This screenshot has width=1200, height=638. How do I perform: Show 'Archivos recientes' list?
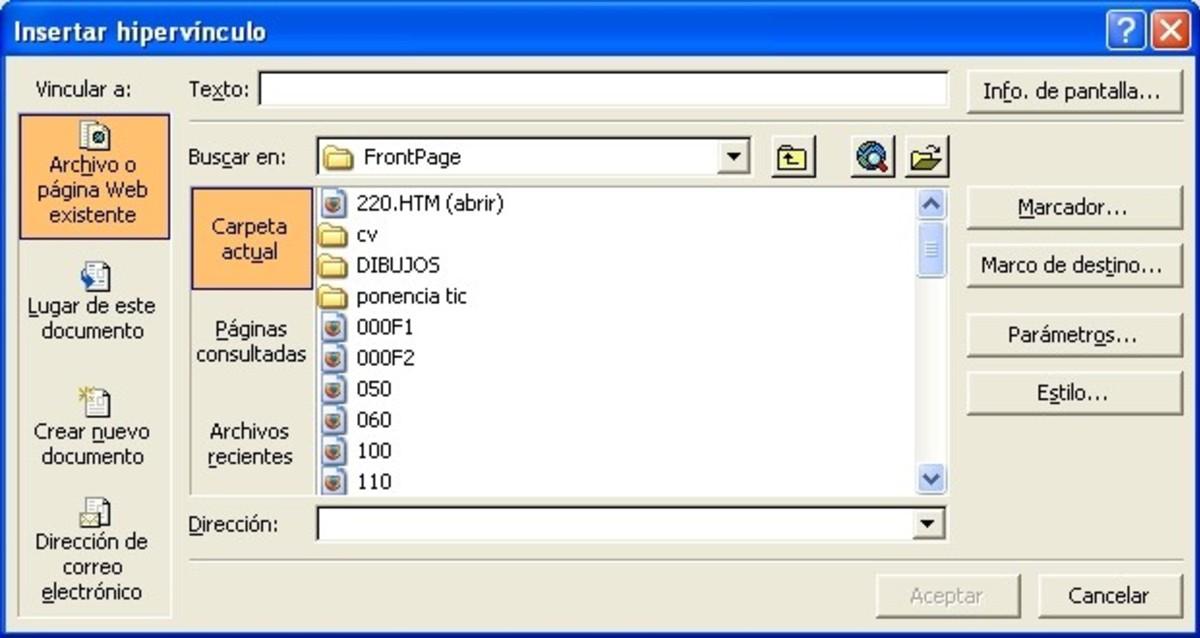coord(250,443)
